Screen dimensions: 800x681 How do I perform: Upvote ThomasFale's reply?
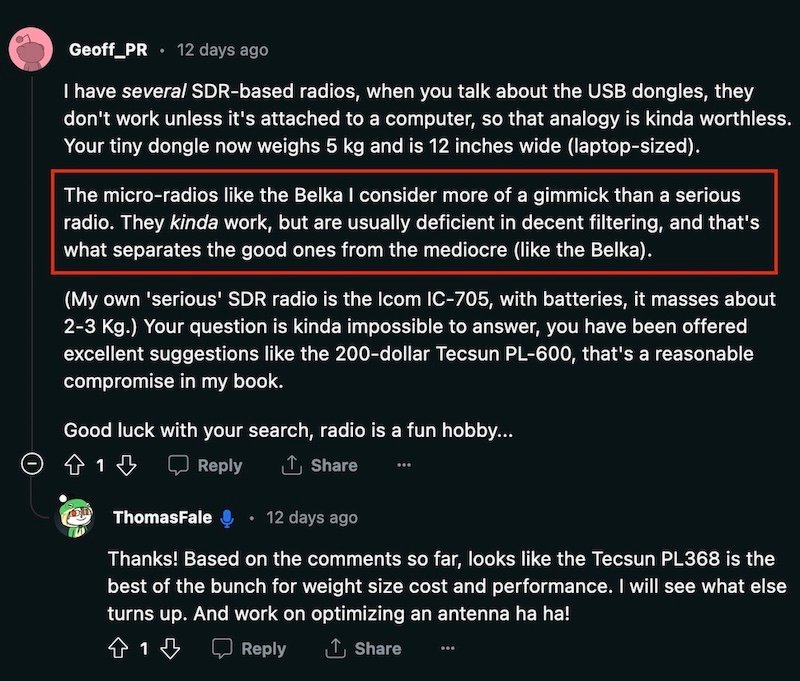click(x=118, y=648)
